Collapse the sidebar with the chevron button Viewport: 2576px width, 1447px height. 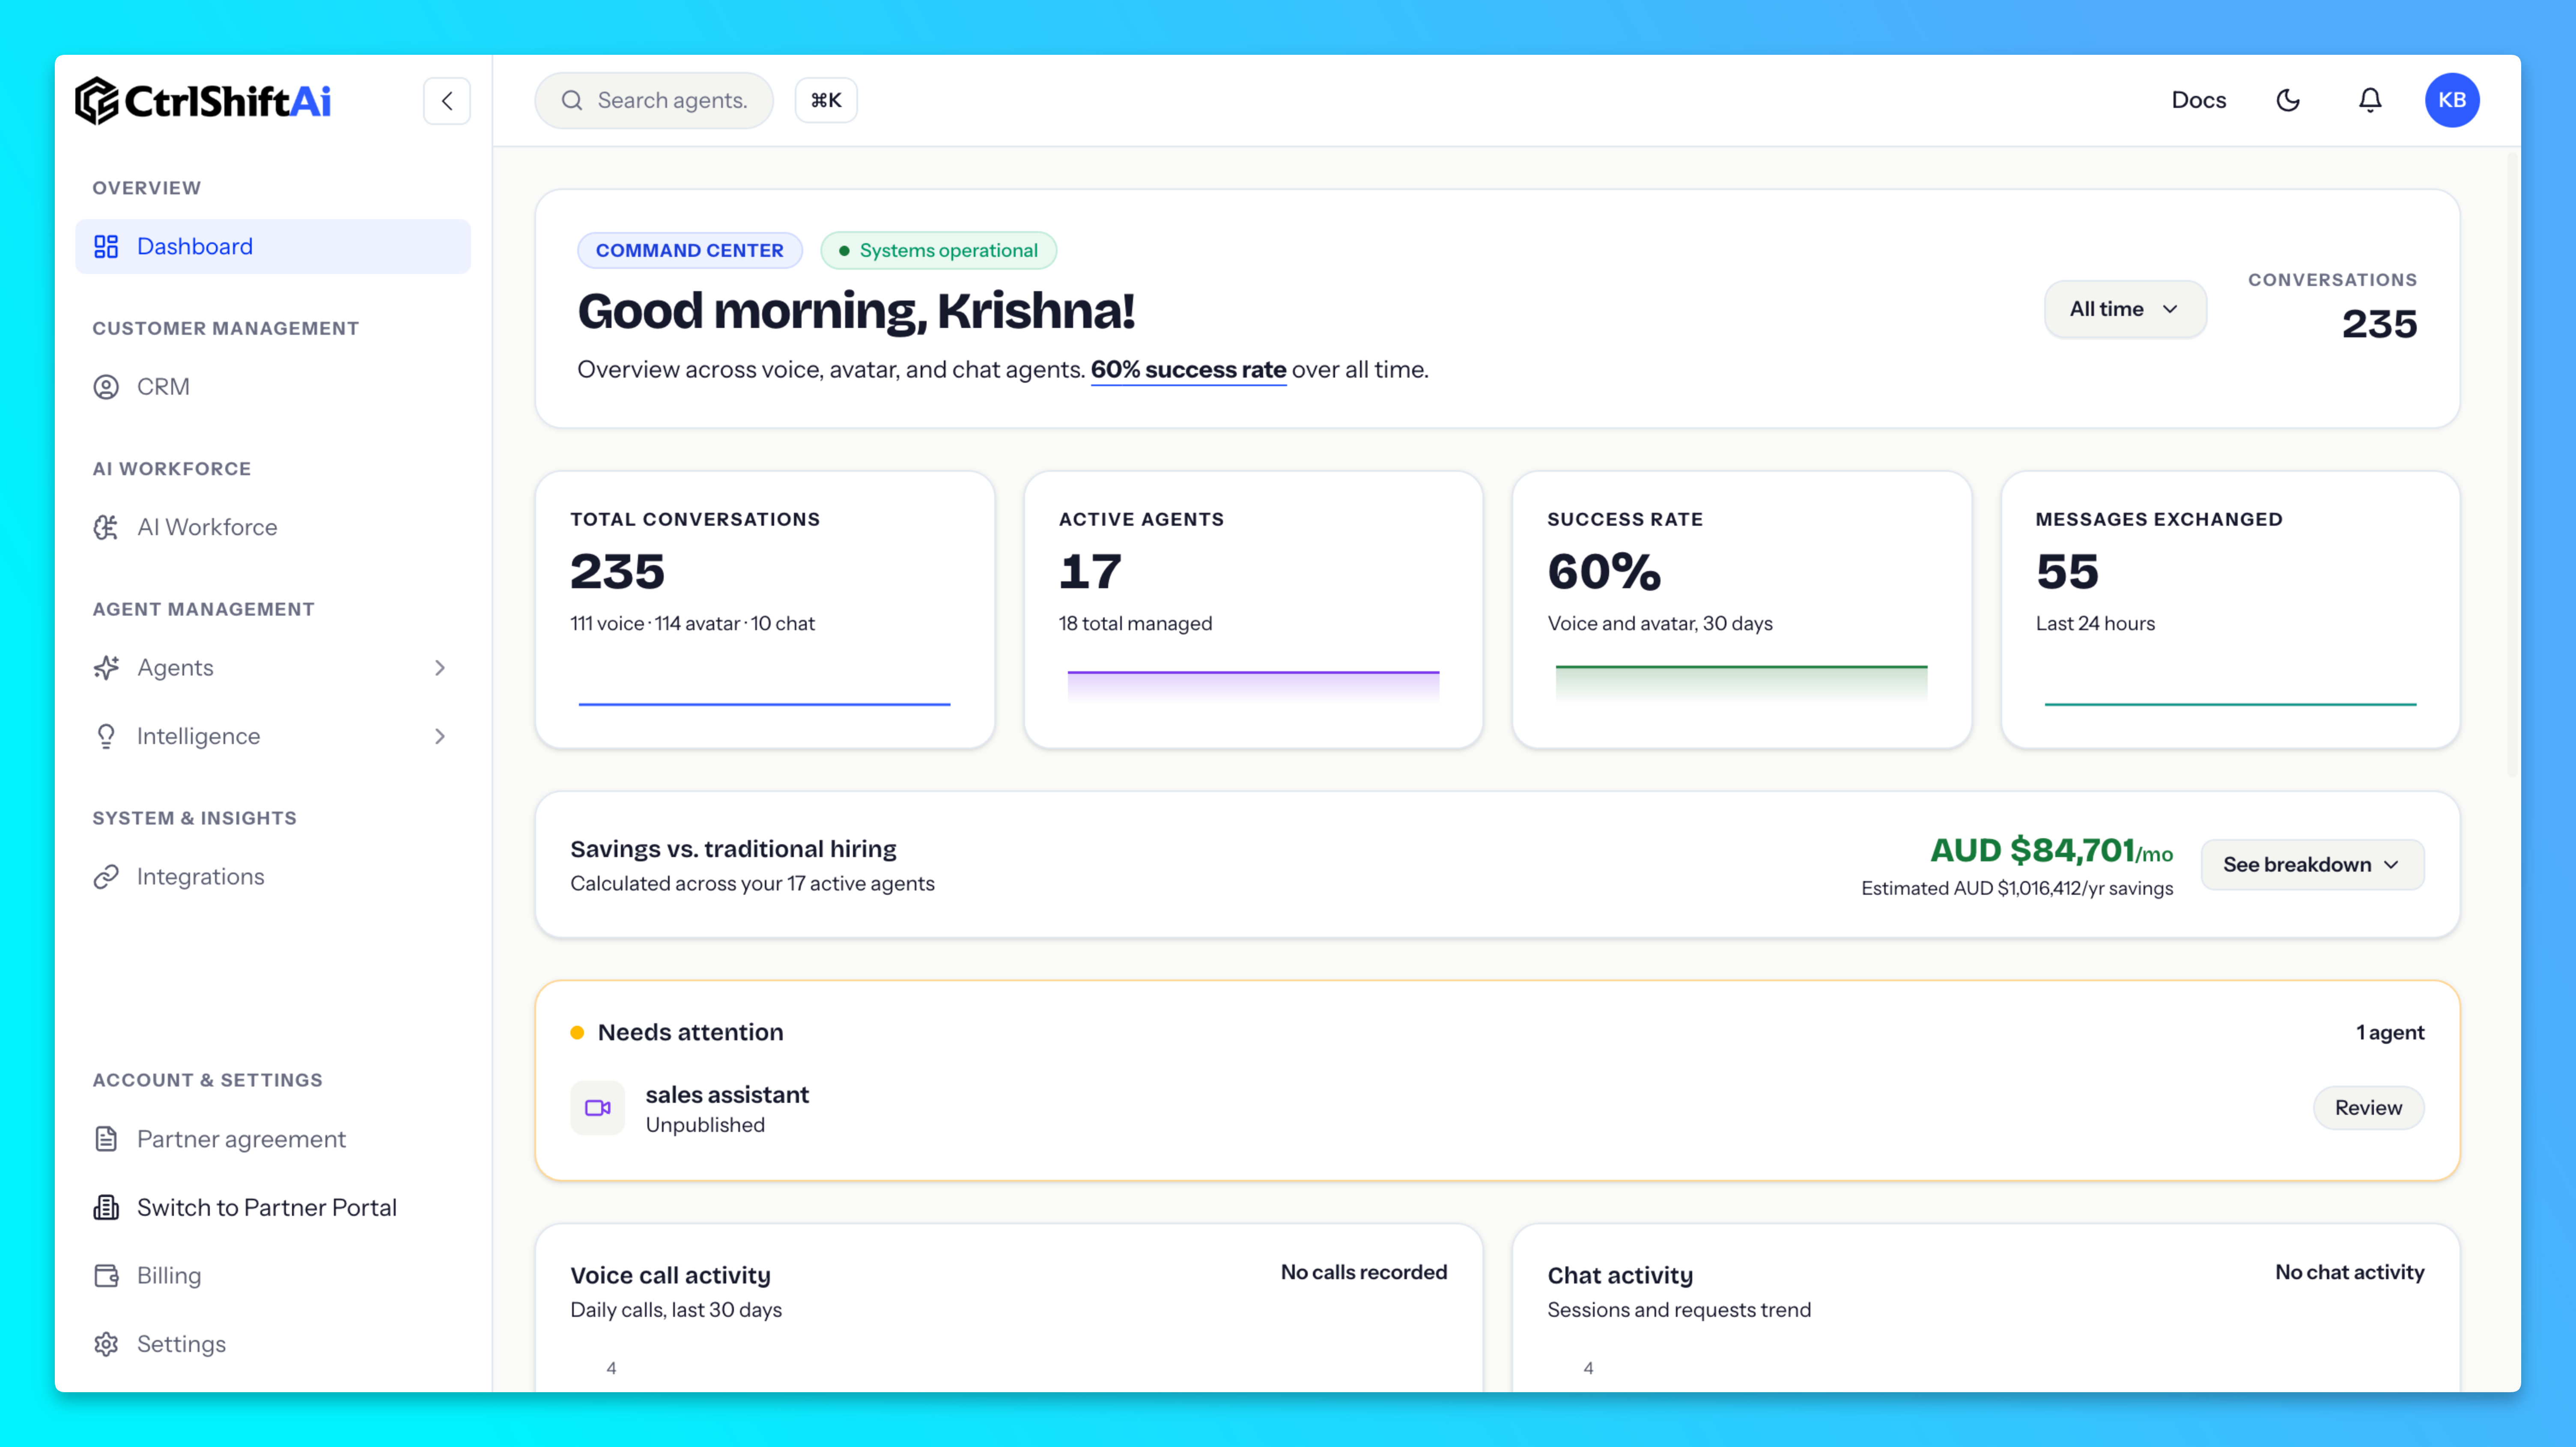coord(447,101)
